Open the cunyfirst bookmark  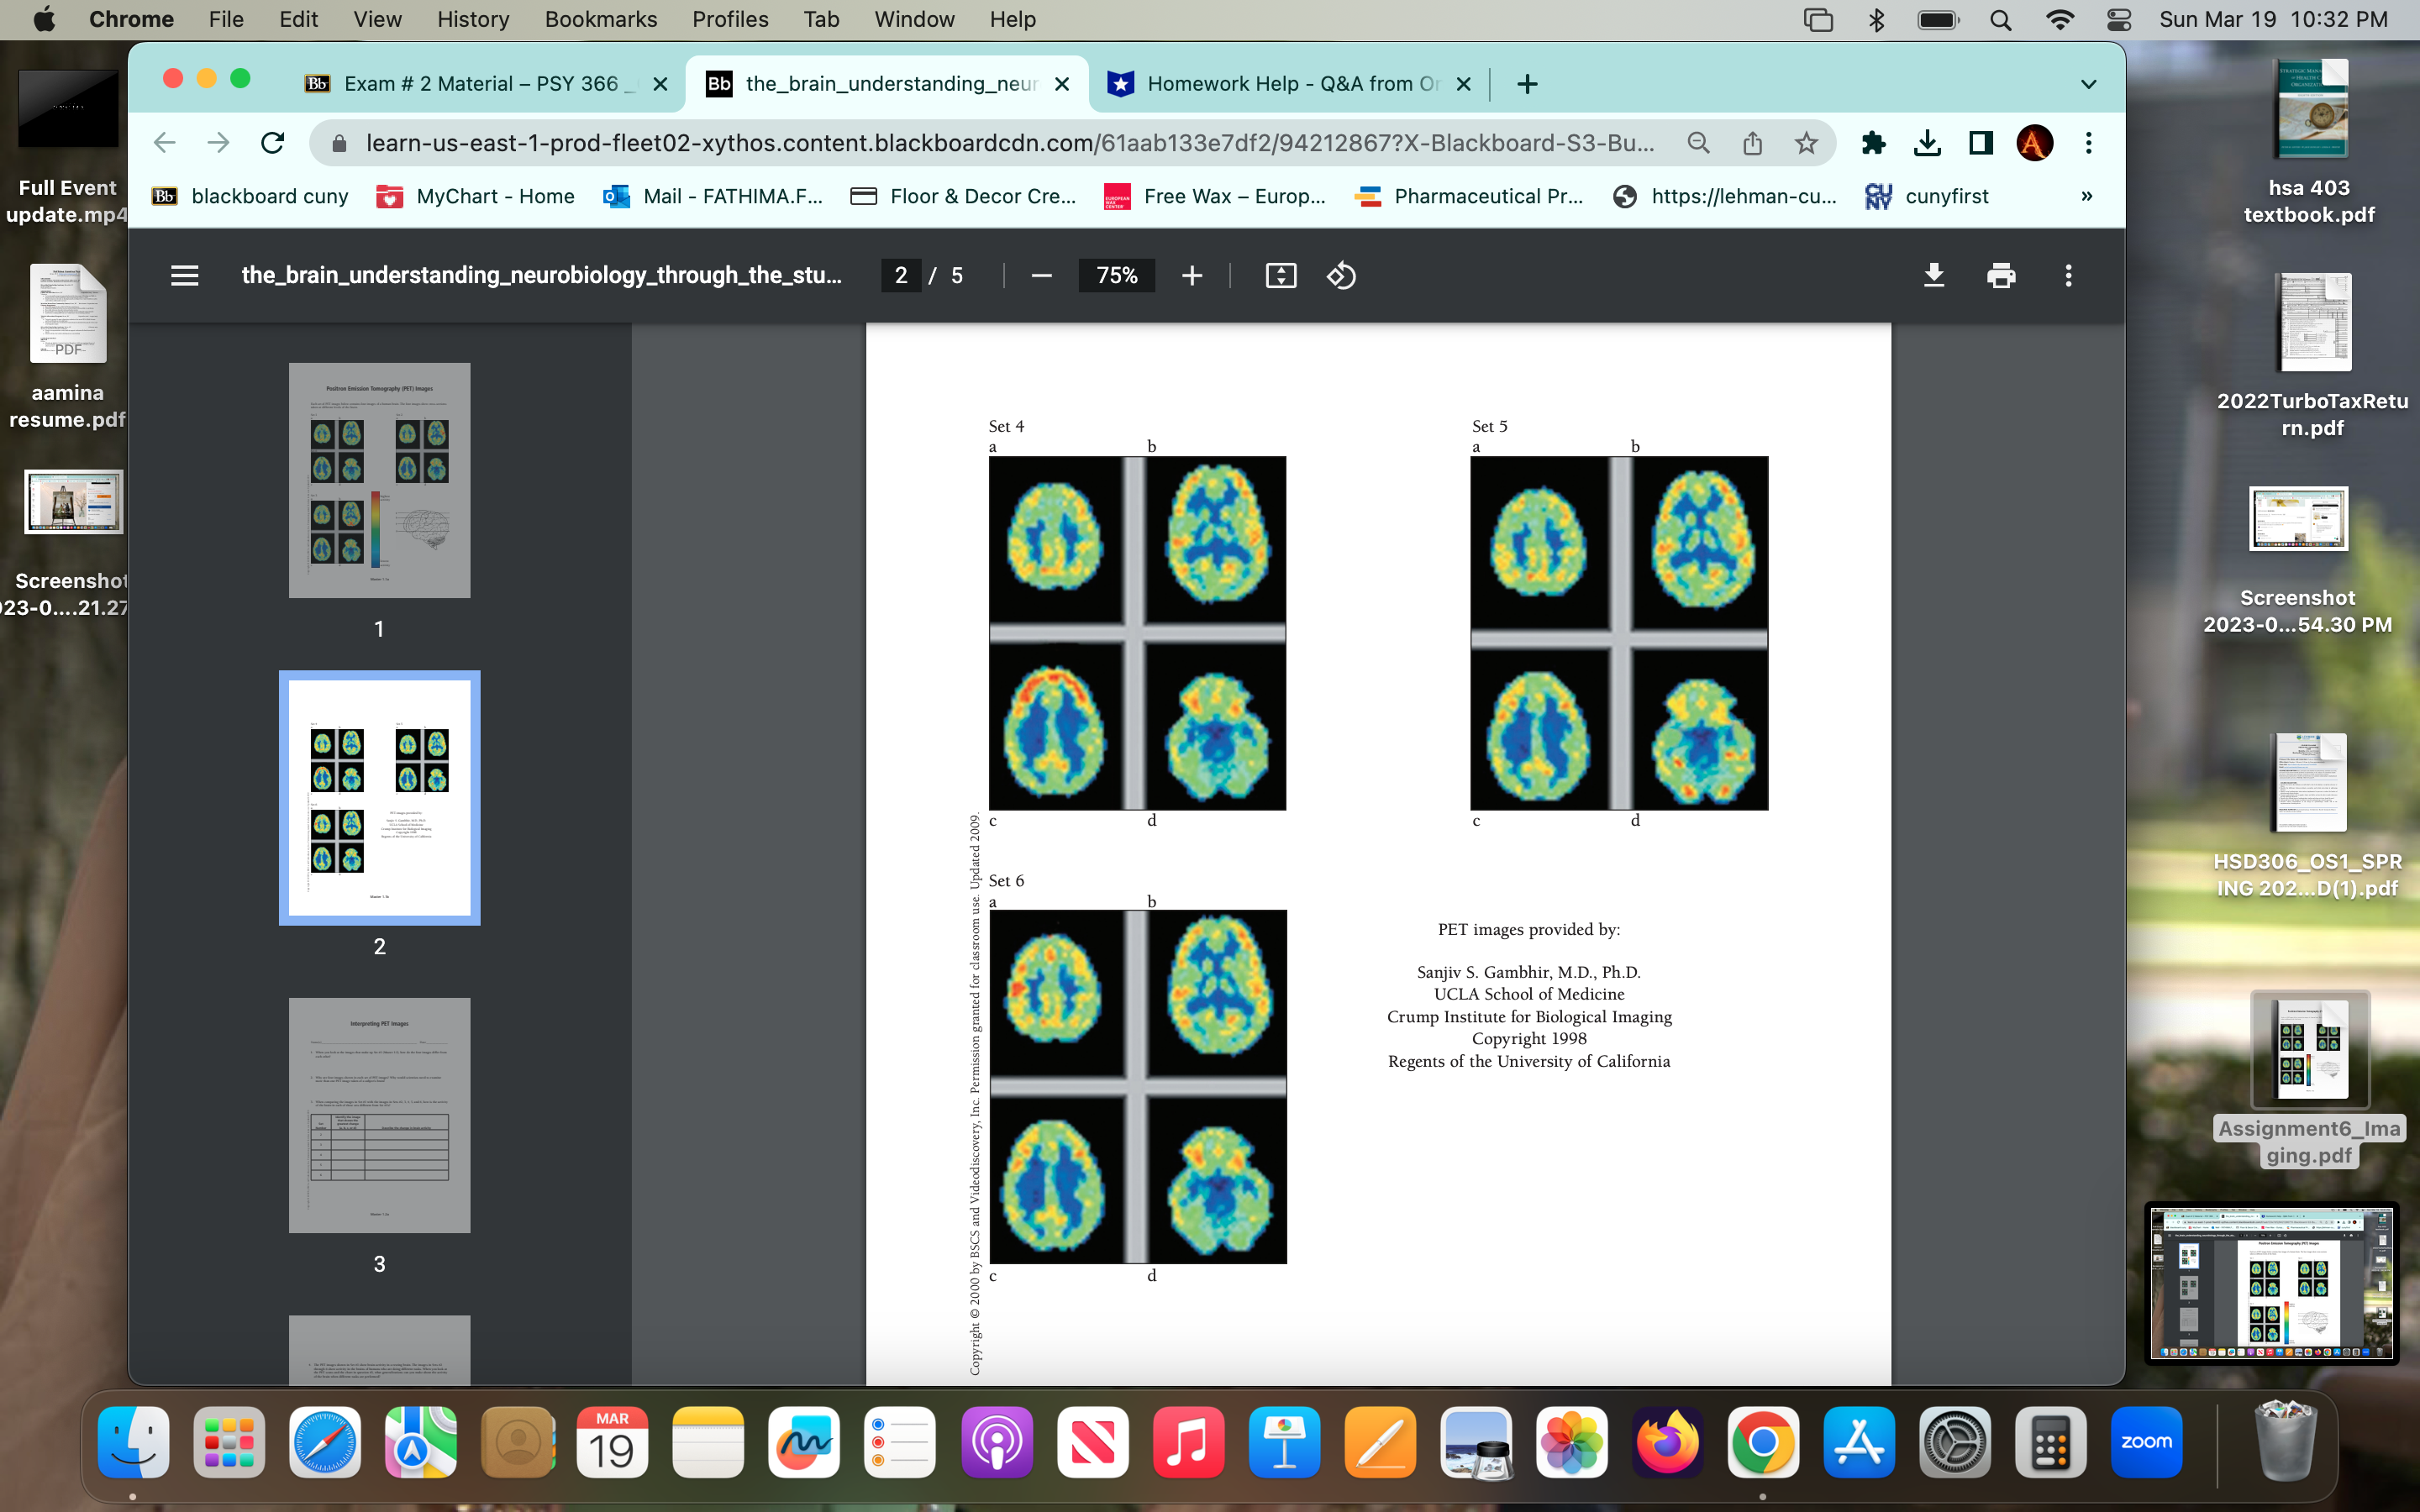1944,196
